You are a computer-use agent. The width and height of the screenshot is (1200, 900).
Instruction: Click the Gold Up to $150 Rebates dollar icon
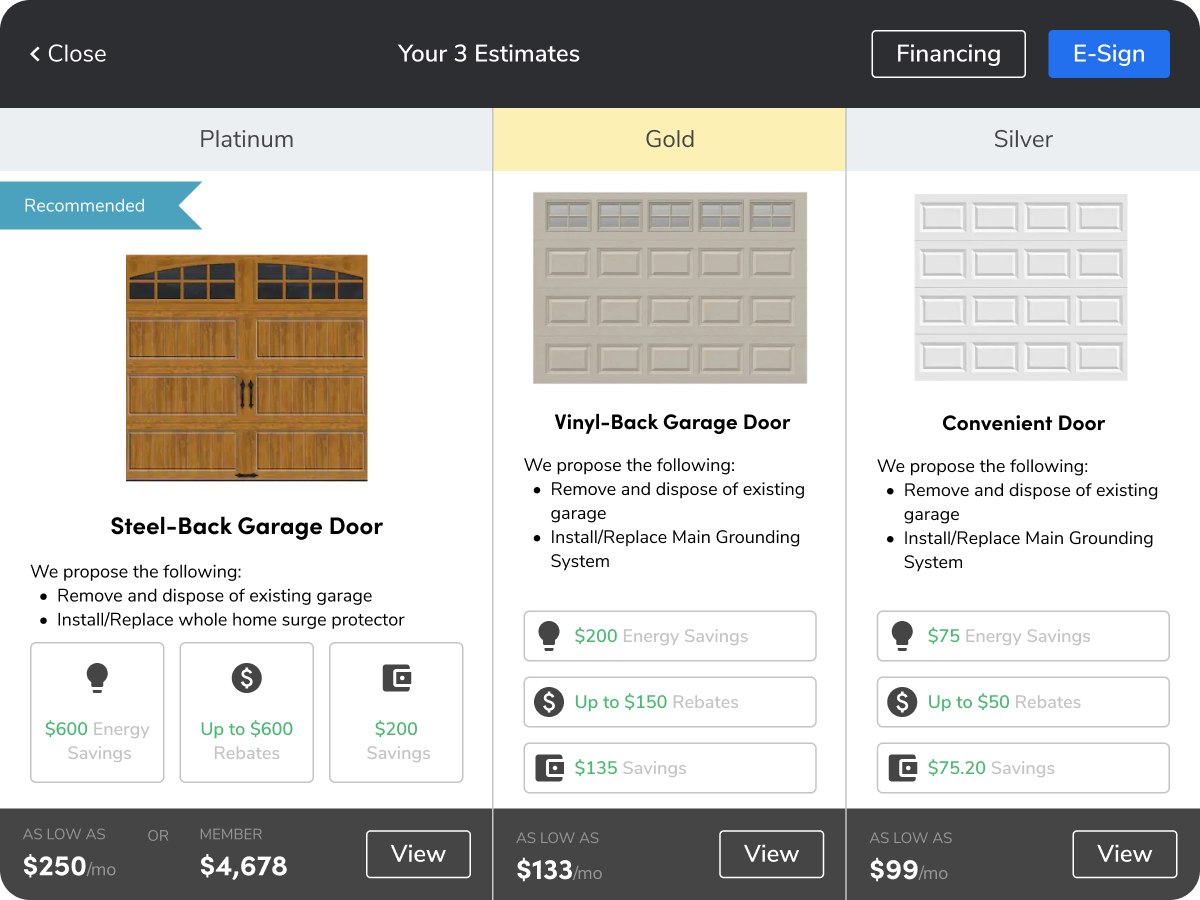[x=548, y=701]
